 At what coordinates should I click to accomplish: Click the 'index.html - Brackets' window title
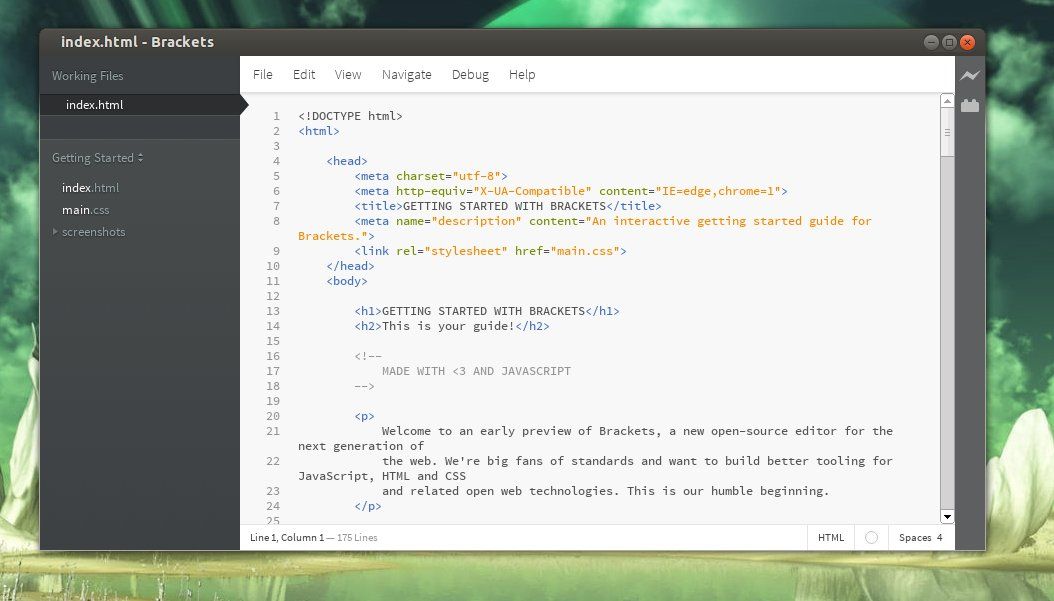tap(137, 42)
